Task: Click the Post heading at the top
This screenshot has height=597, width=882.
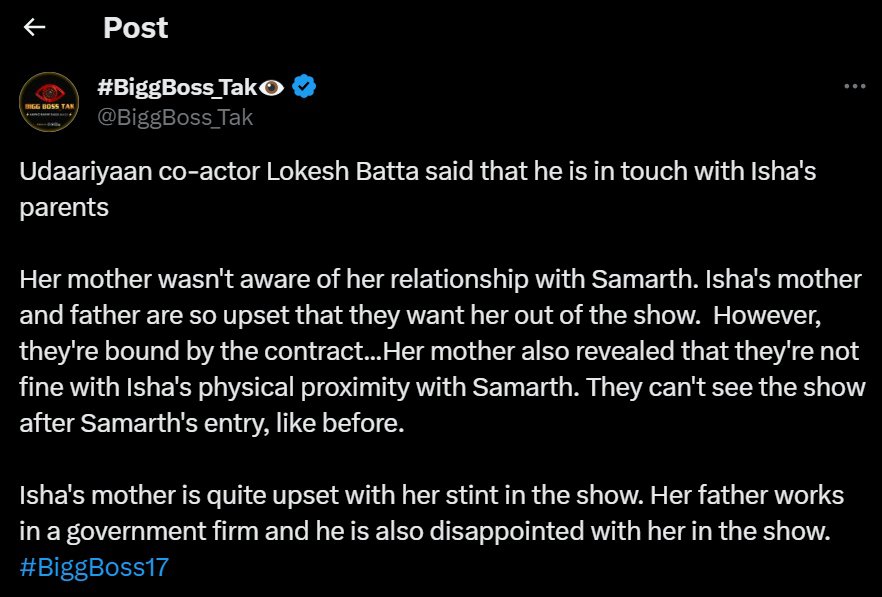Action: pyautogui.click(x=136, y=28)
